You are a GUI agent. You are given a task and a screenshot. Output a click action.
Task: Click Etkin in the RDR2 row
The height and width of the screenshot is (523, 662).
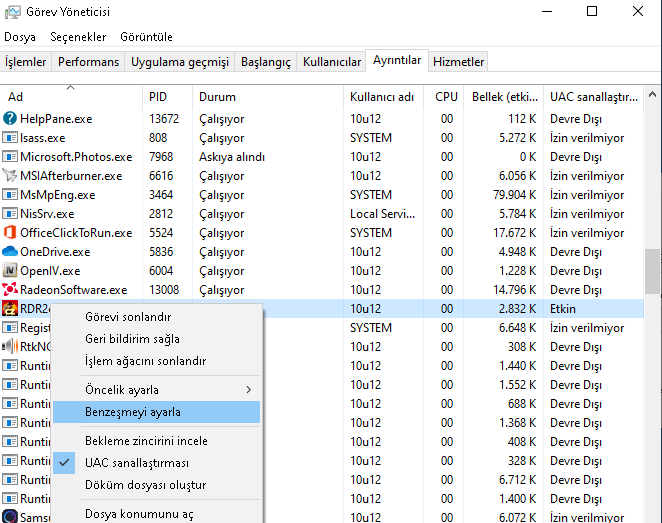(x=563, y=309)
